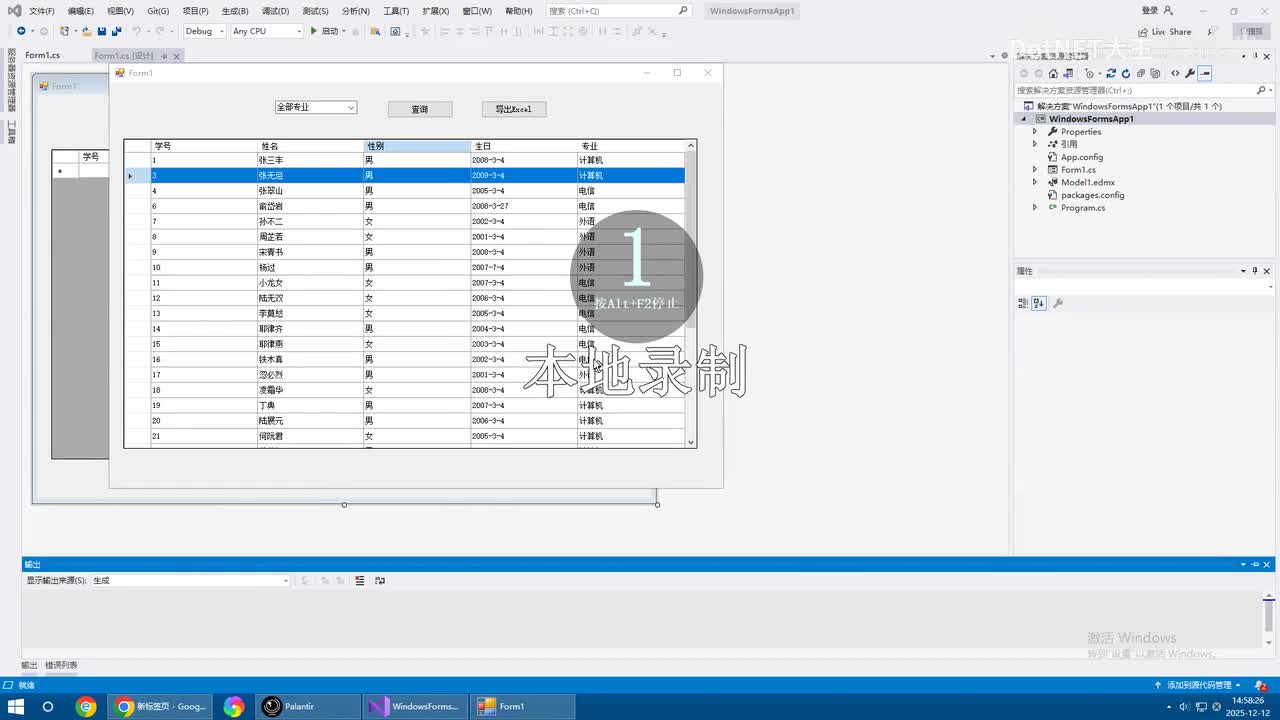Click the cell 2008-3-27 in the grid
The width and height of the screenshot is (1280, 720).
(524, 206)
